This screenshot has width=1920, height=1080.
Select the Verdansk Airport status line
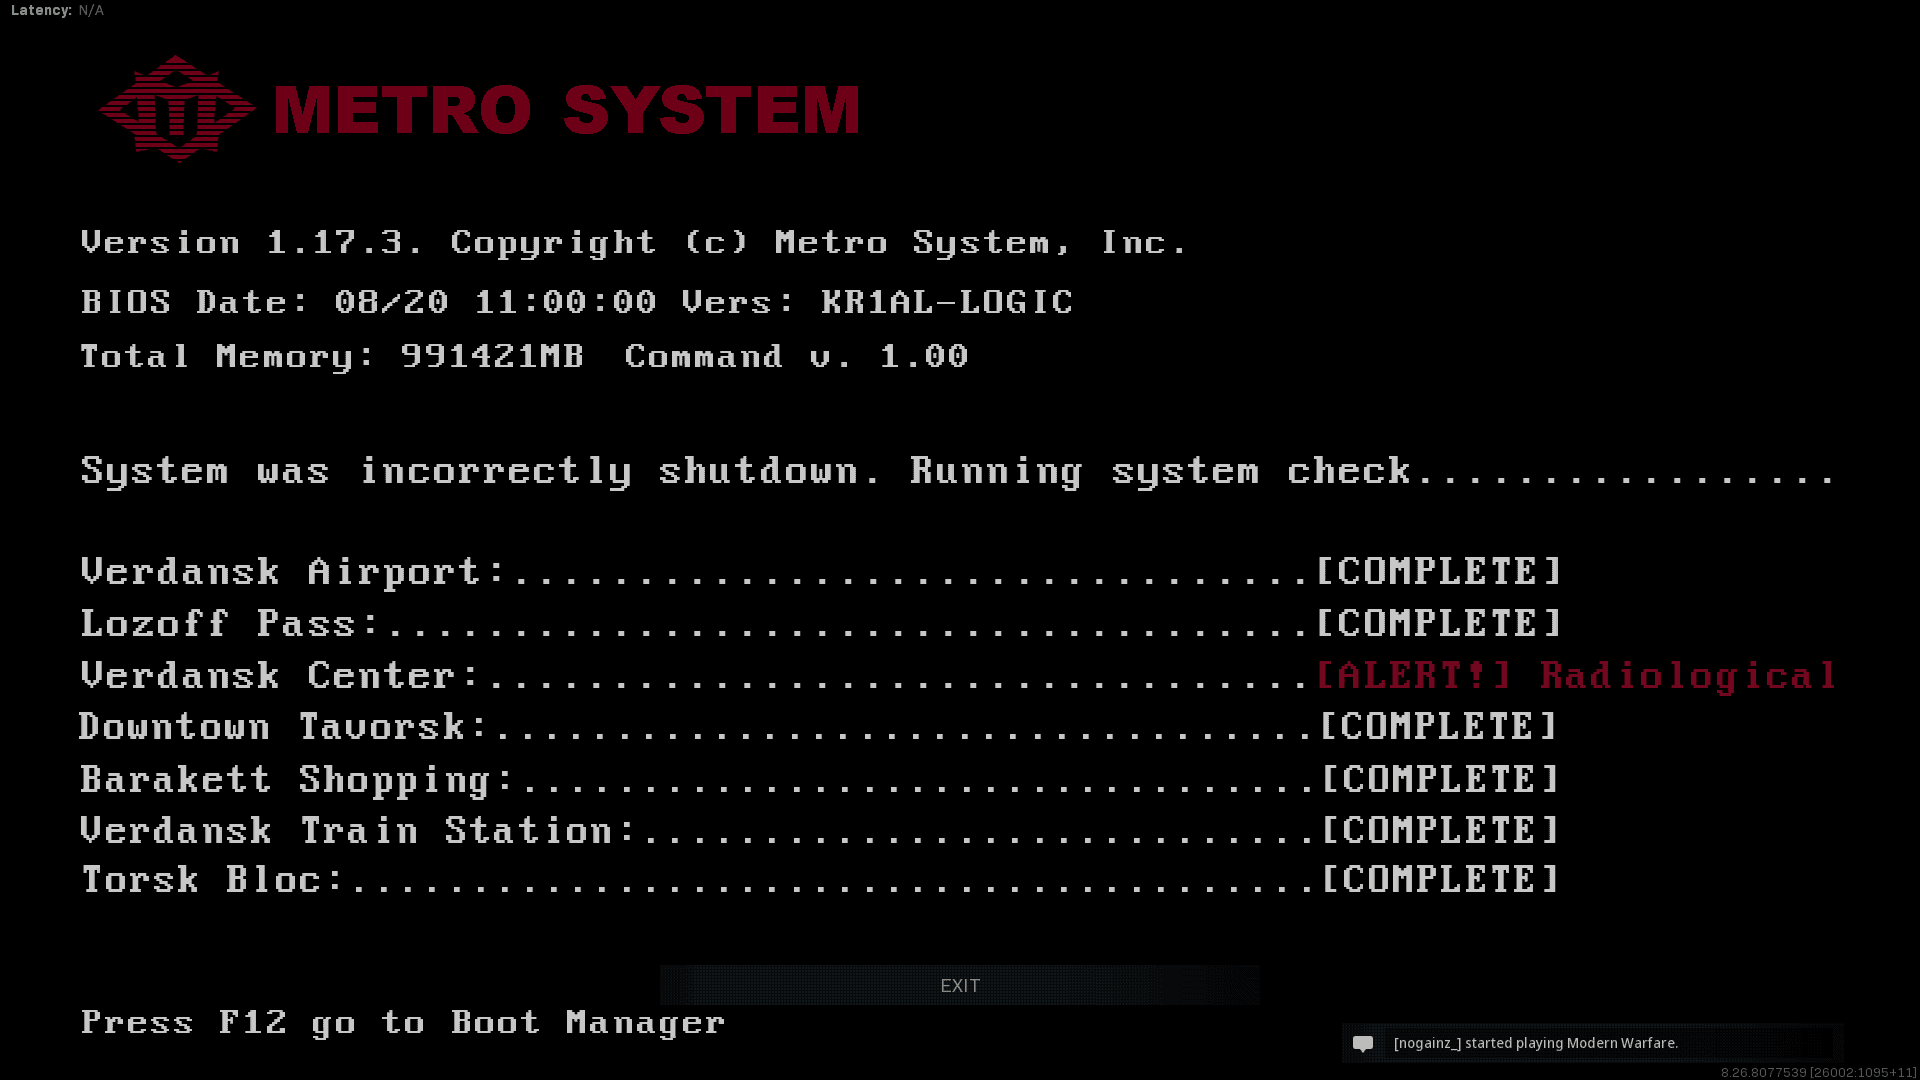click(x=821, y=571)
